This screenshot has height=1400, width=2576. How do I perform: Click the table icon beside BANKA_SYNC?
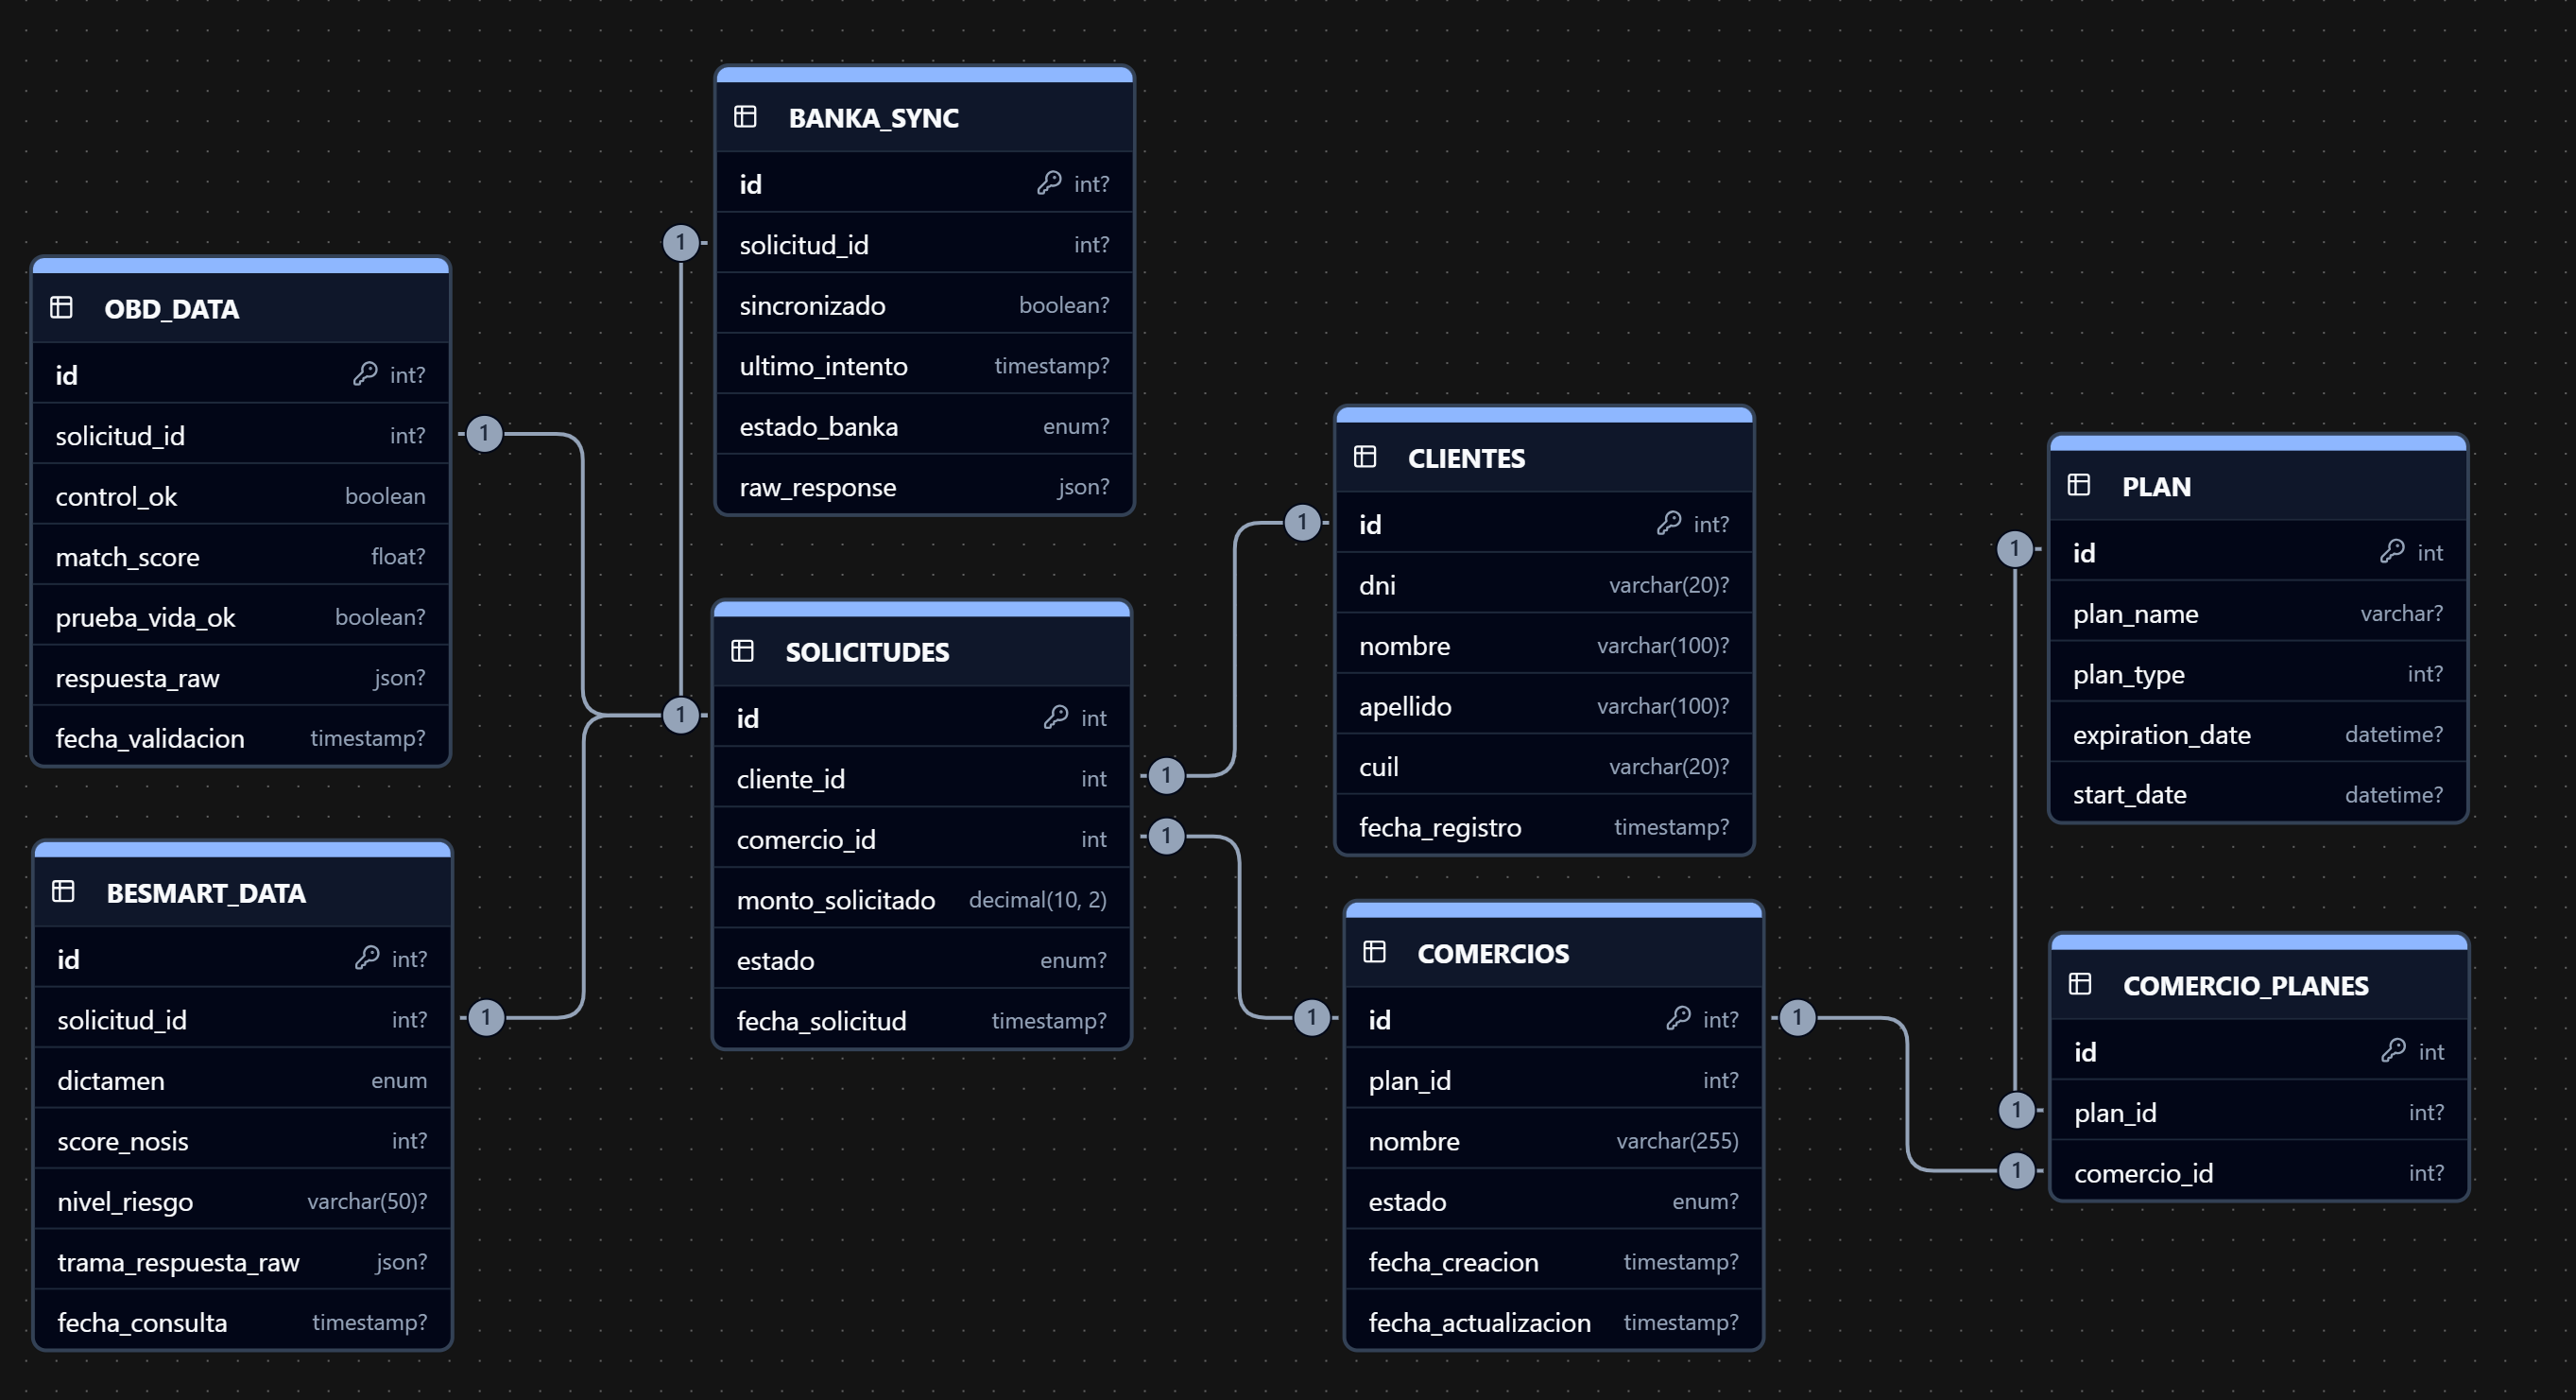745,117
